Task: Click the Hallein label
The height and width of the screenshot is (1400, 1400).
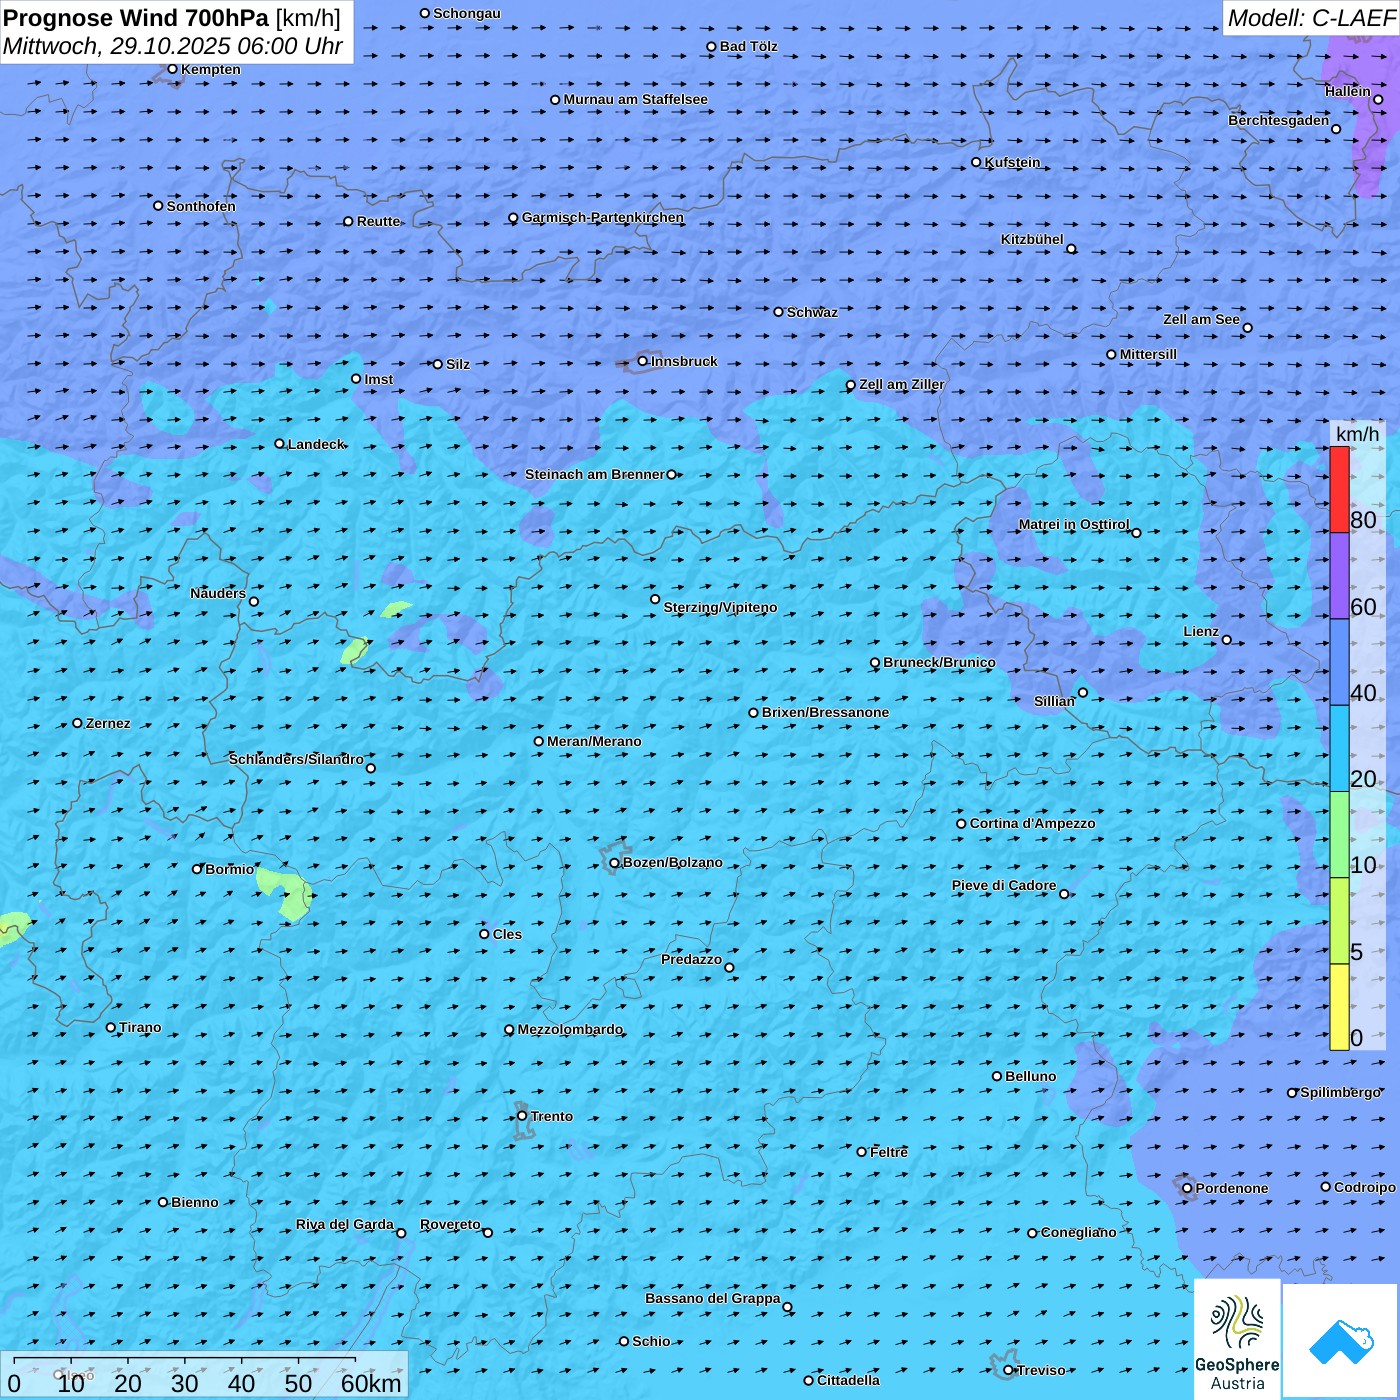Action: click(1348, 91)
